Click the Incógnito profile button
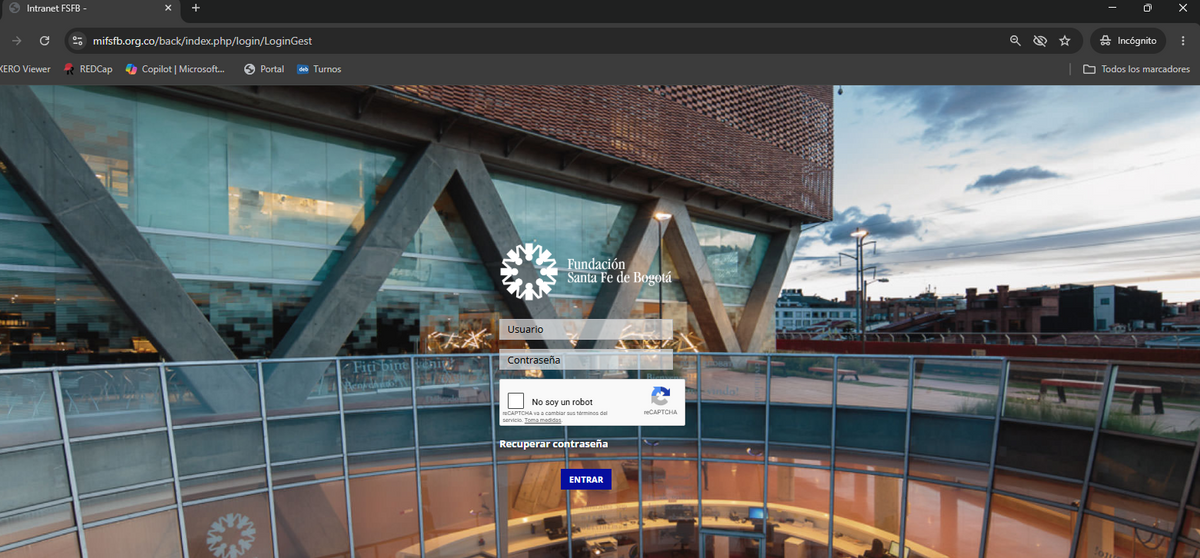This screenshot has height=558, width=1200. click(x=1128, y=41)
